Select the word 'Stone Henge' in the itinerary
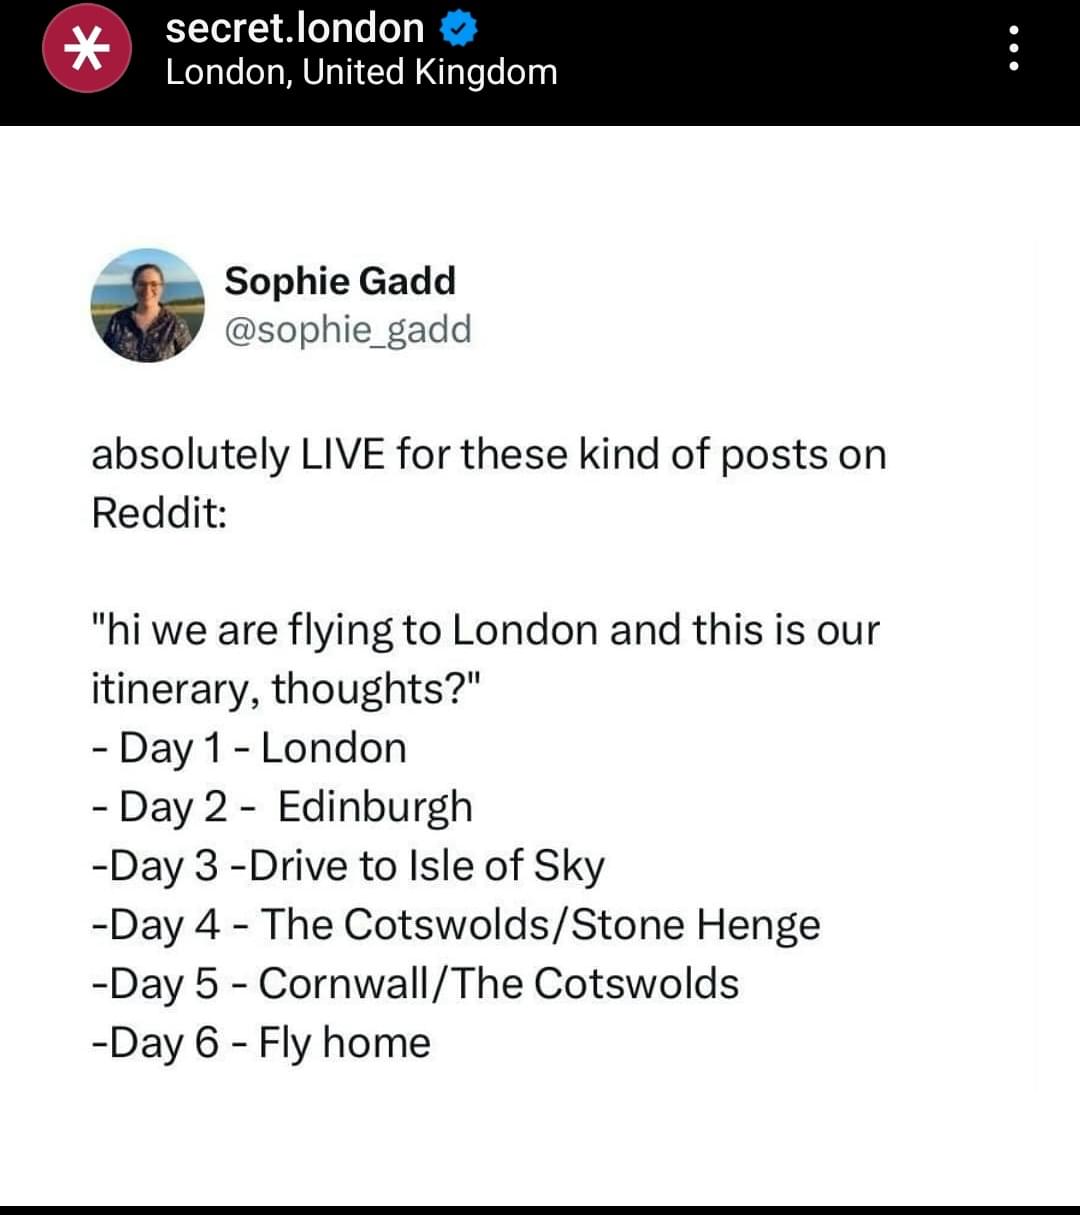 (x=696, y=926)
